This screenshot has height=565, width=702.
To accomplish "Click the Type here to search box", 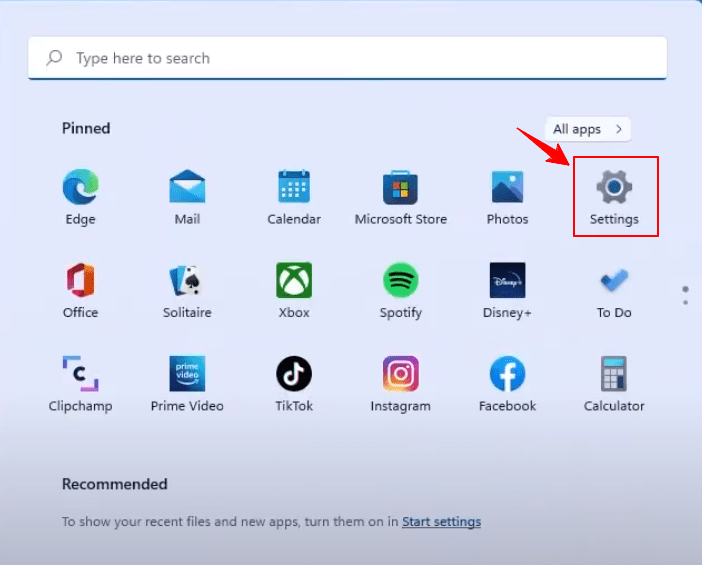I will coord(347,58).
